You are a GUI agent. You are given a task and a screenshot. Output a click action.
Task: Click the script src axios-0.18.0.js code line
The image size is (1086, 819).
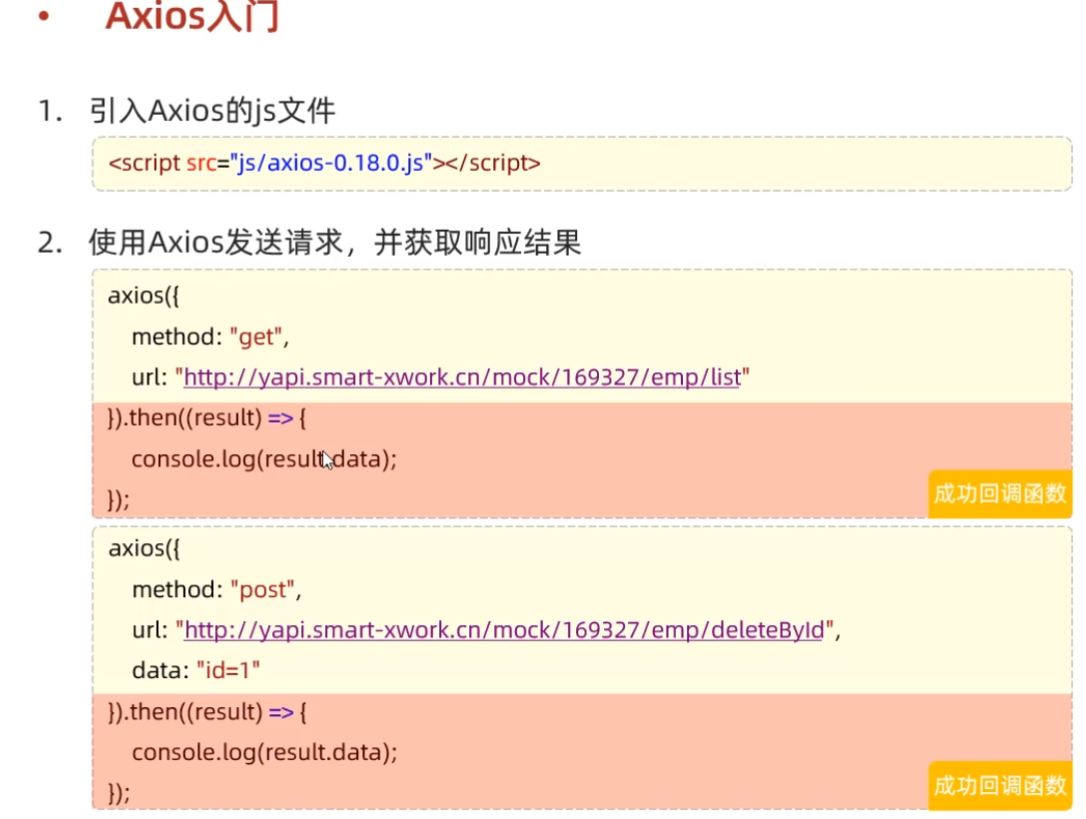tap(324, 163)
